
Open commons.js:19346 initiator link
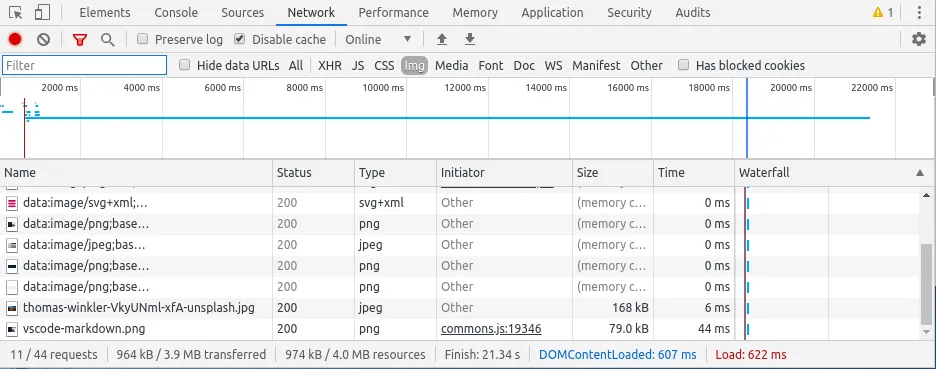pos(491,329)
